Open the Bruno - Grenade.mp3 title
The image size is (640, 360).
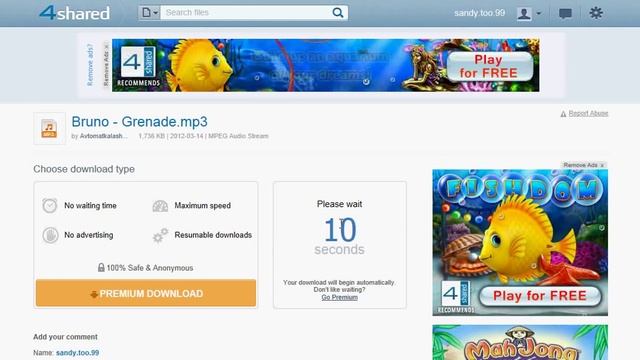(x=139, y=122)
